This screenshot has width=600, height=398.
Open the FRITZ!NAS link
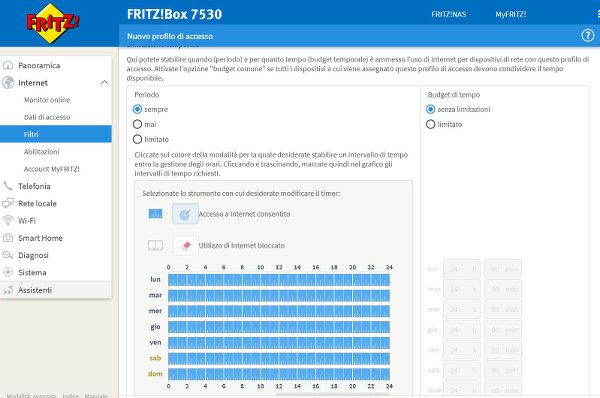point(449,15)
